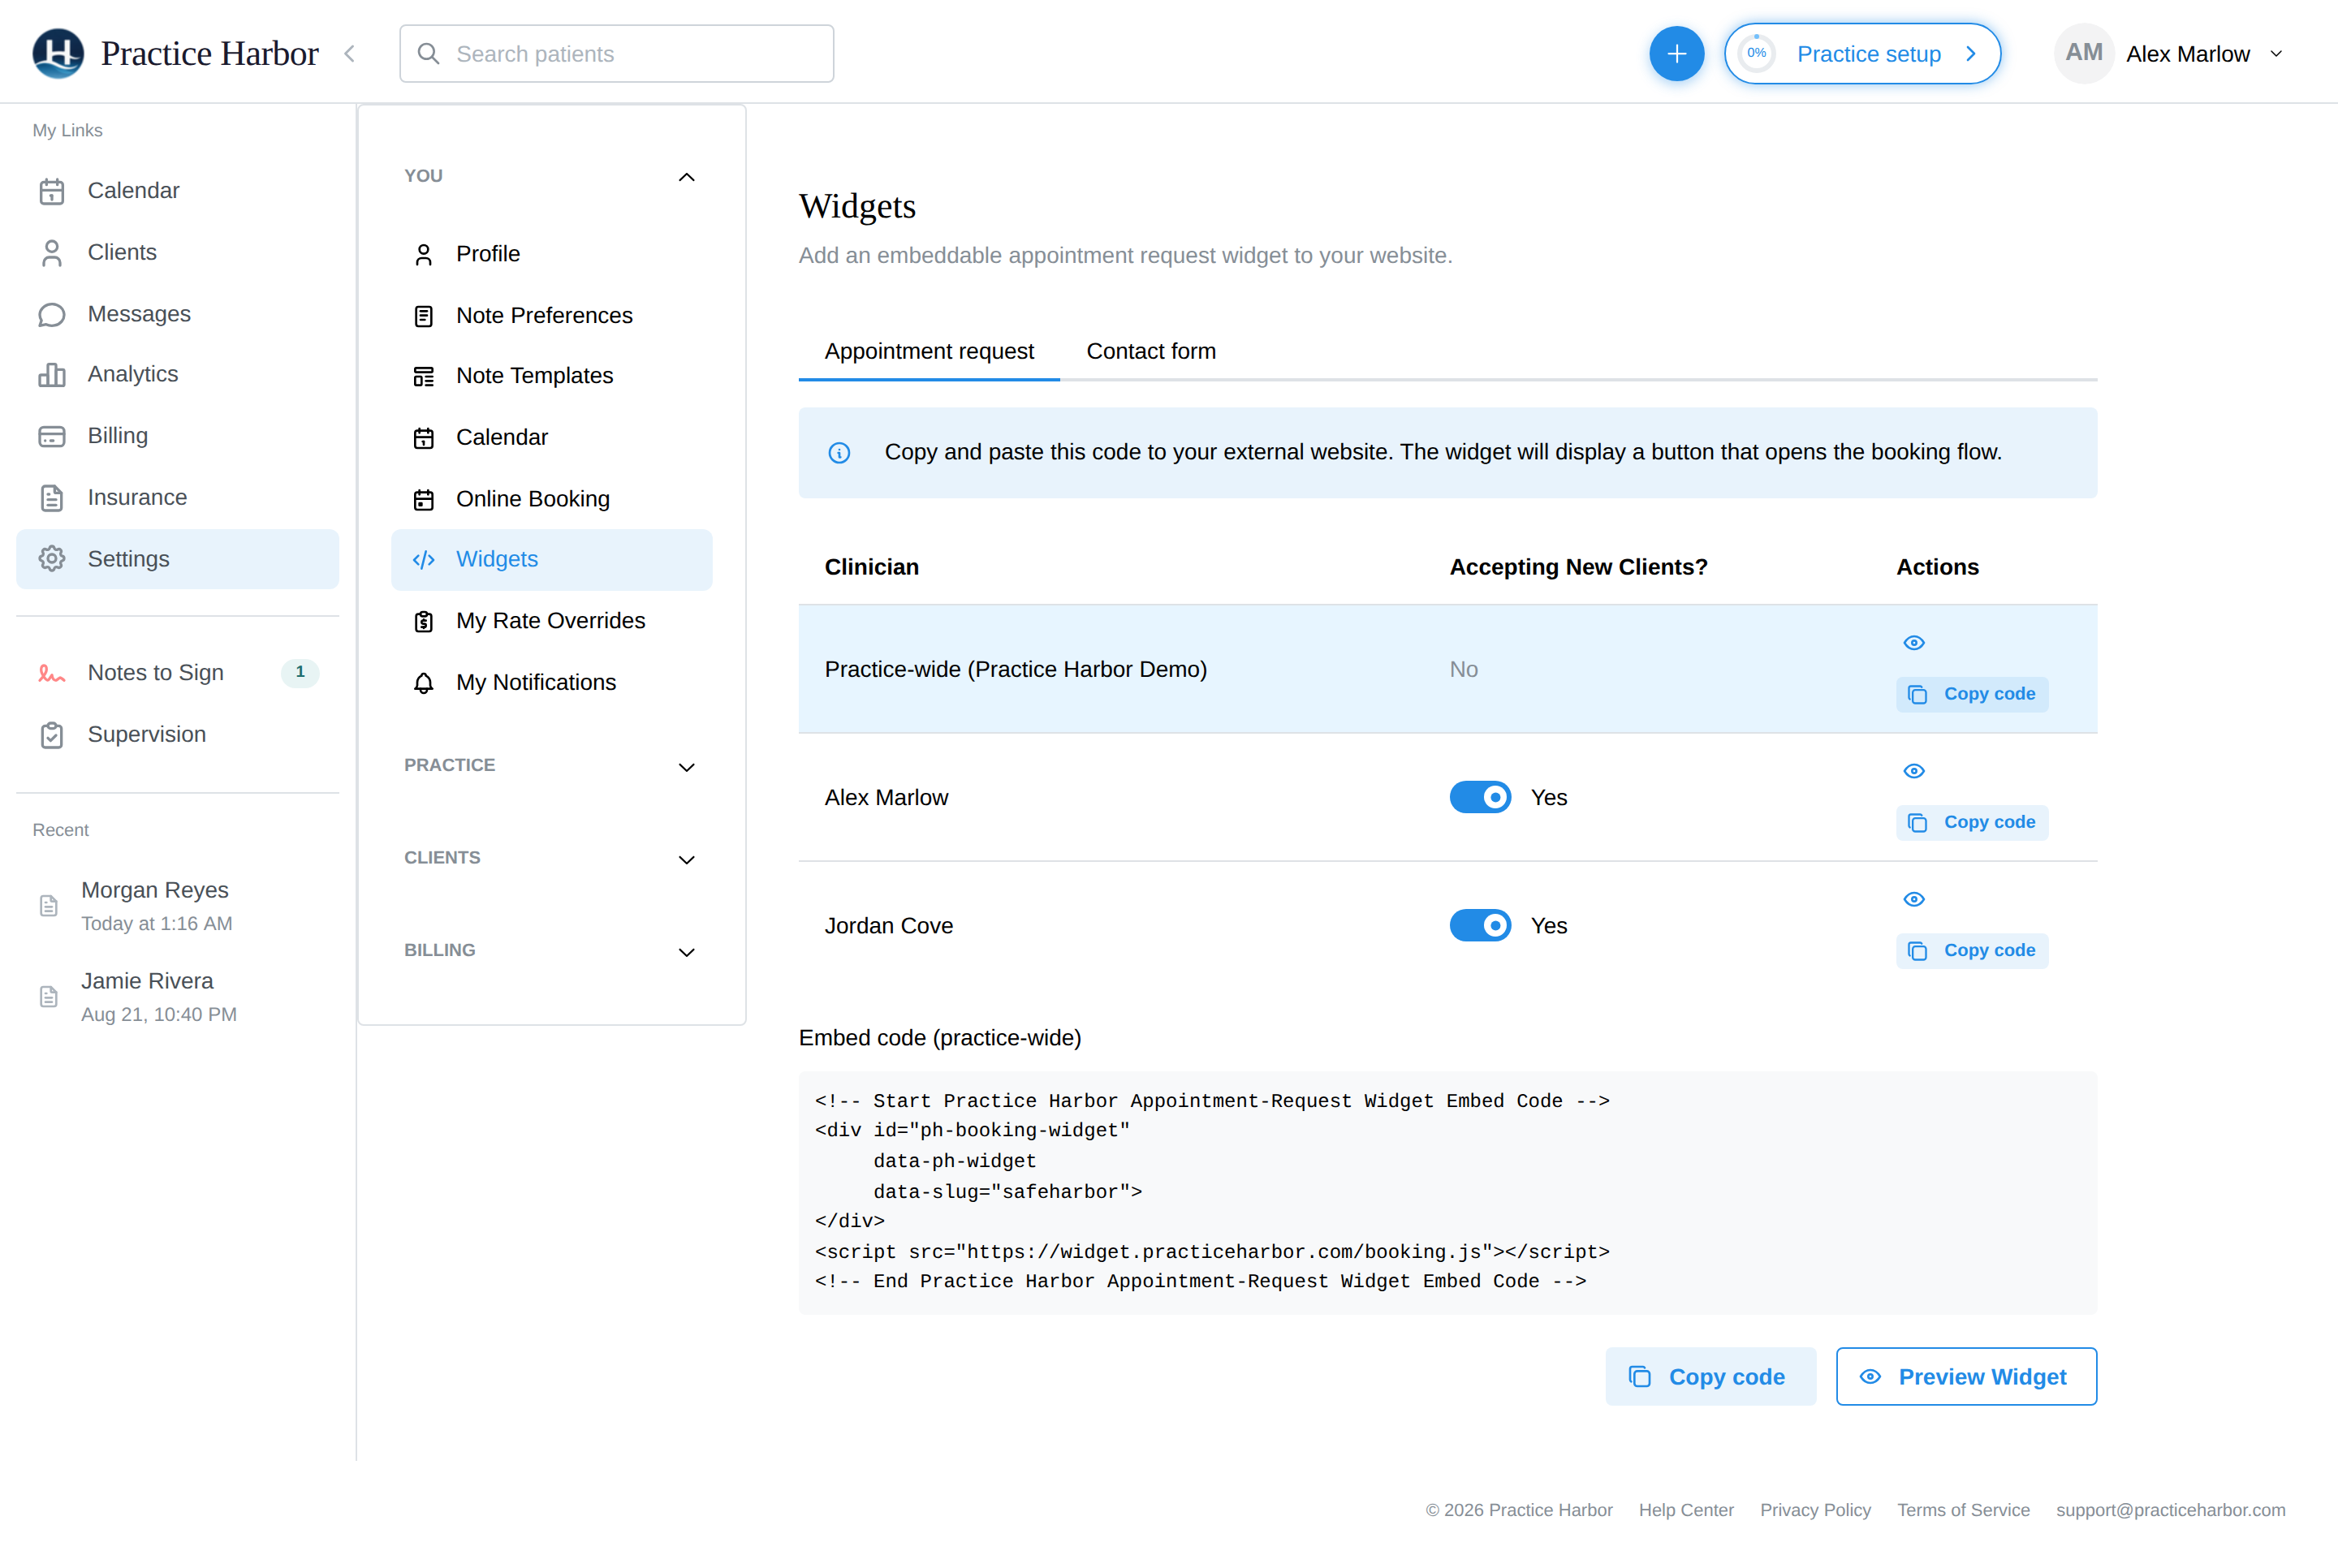
Task: Click the Clinician column header
Action: (871, 567)
